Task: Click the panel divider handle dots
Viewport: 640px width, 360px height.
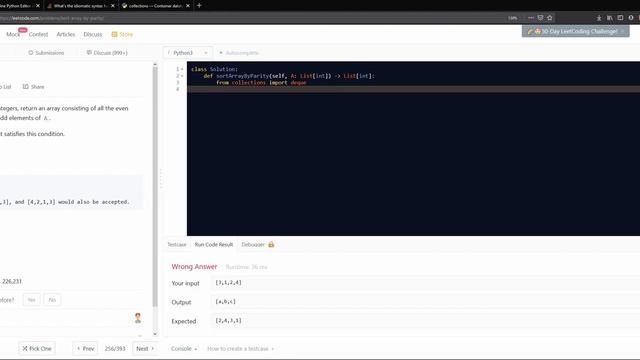Action: (x=161, y=178)
